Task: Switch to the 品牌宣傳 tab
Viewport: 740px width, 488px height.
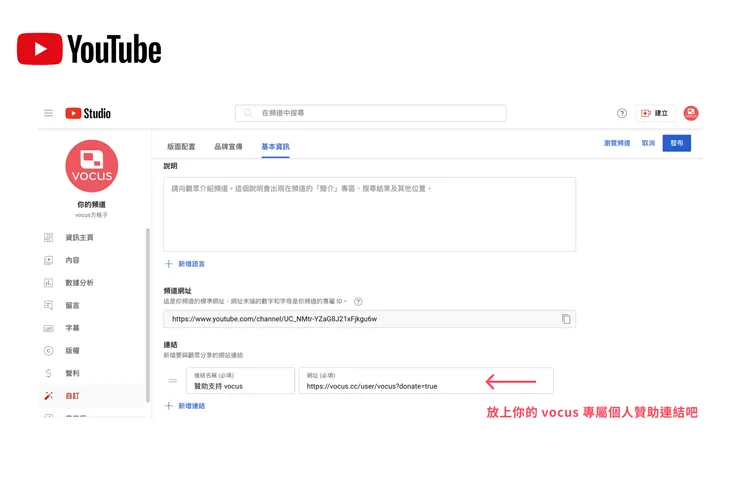Action: 228,147
